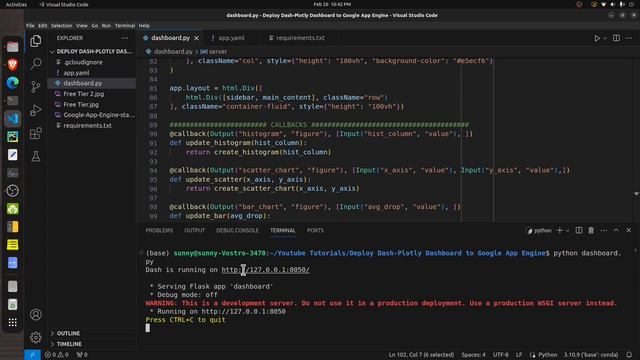Select Python language mode in status bar
This screenshot has height=360, width=640.
[x=547, y=355]
